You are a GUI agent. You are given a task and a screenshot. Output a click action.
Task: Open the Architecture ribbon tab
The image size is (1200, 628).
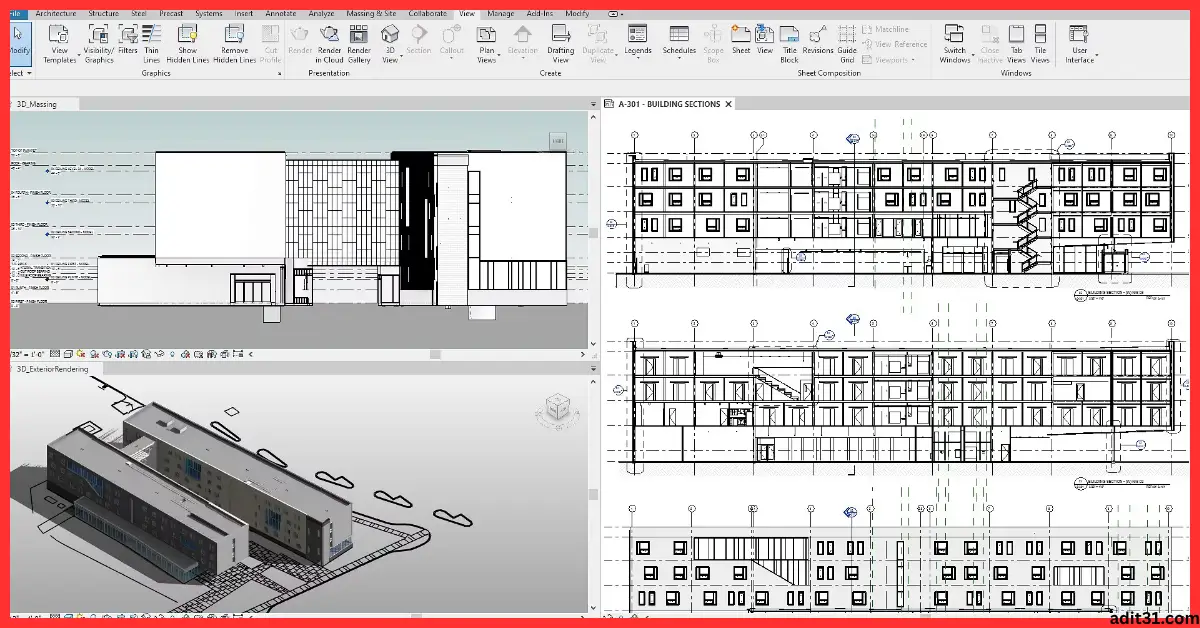point(57,14)
